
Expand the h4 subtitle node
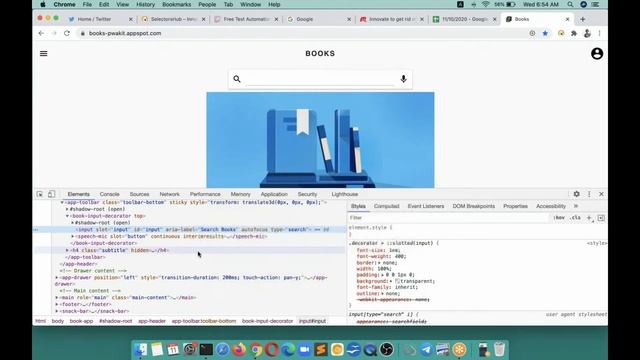pyautogui.click(x=67, y=250)
